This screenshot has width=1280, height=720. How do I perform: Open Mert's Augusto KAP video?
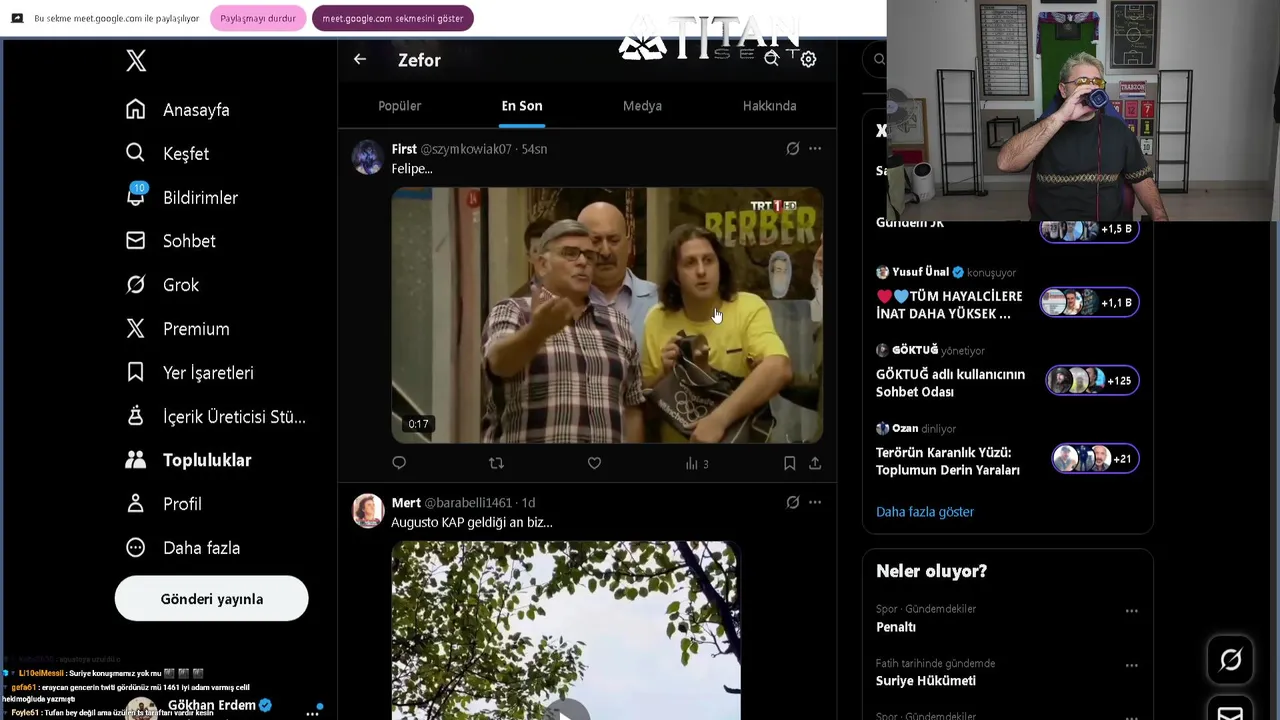click(x=565, y=630)
